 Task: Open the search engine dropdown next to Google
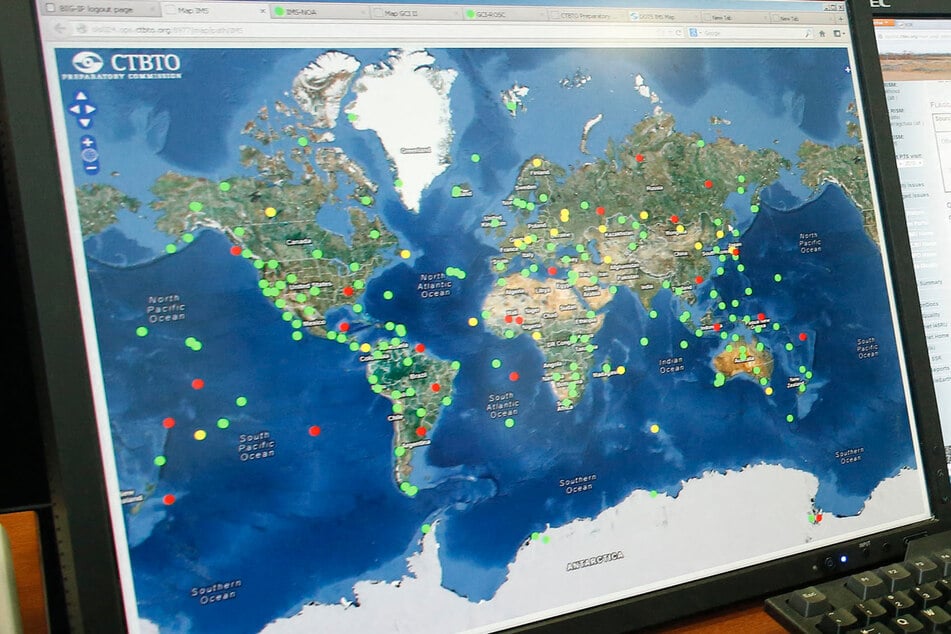coord(700,33)
